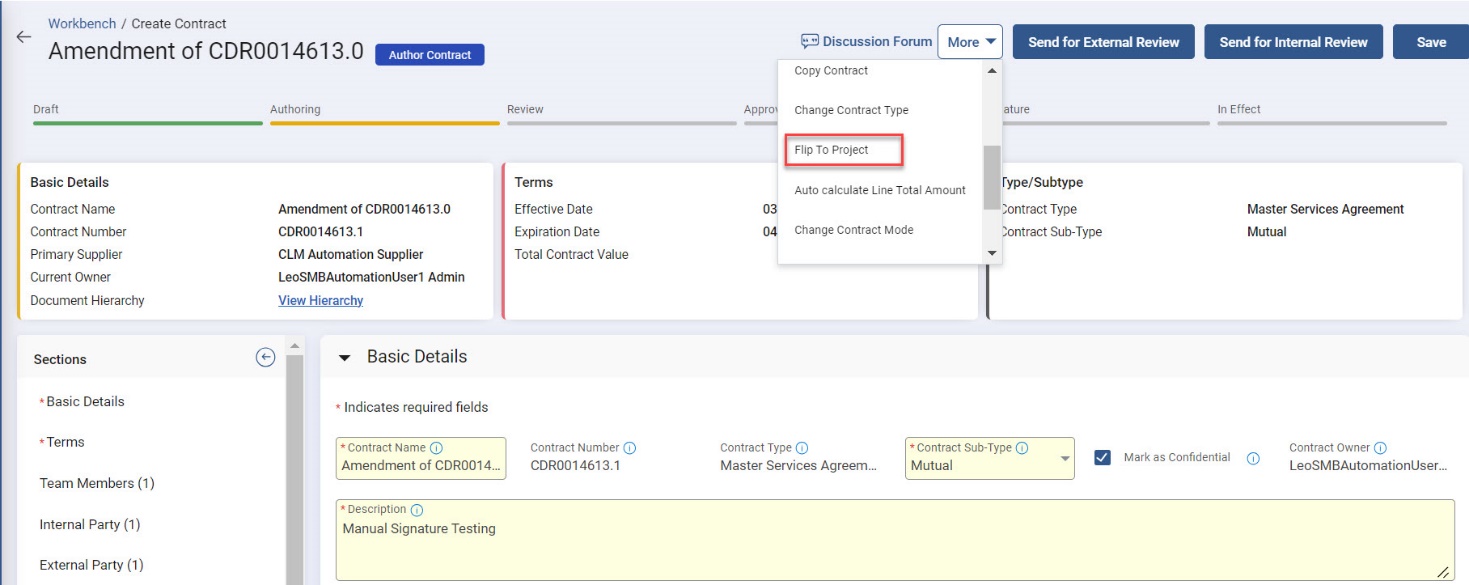Click Send for External Review button
The width and height of the screenshot is (1469, 585).
pyautogui.click(x=1103, y=42)
